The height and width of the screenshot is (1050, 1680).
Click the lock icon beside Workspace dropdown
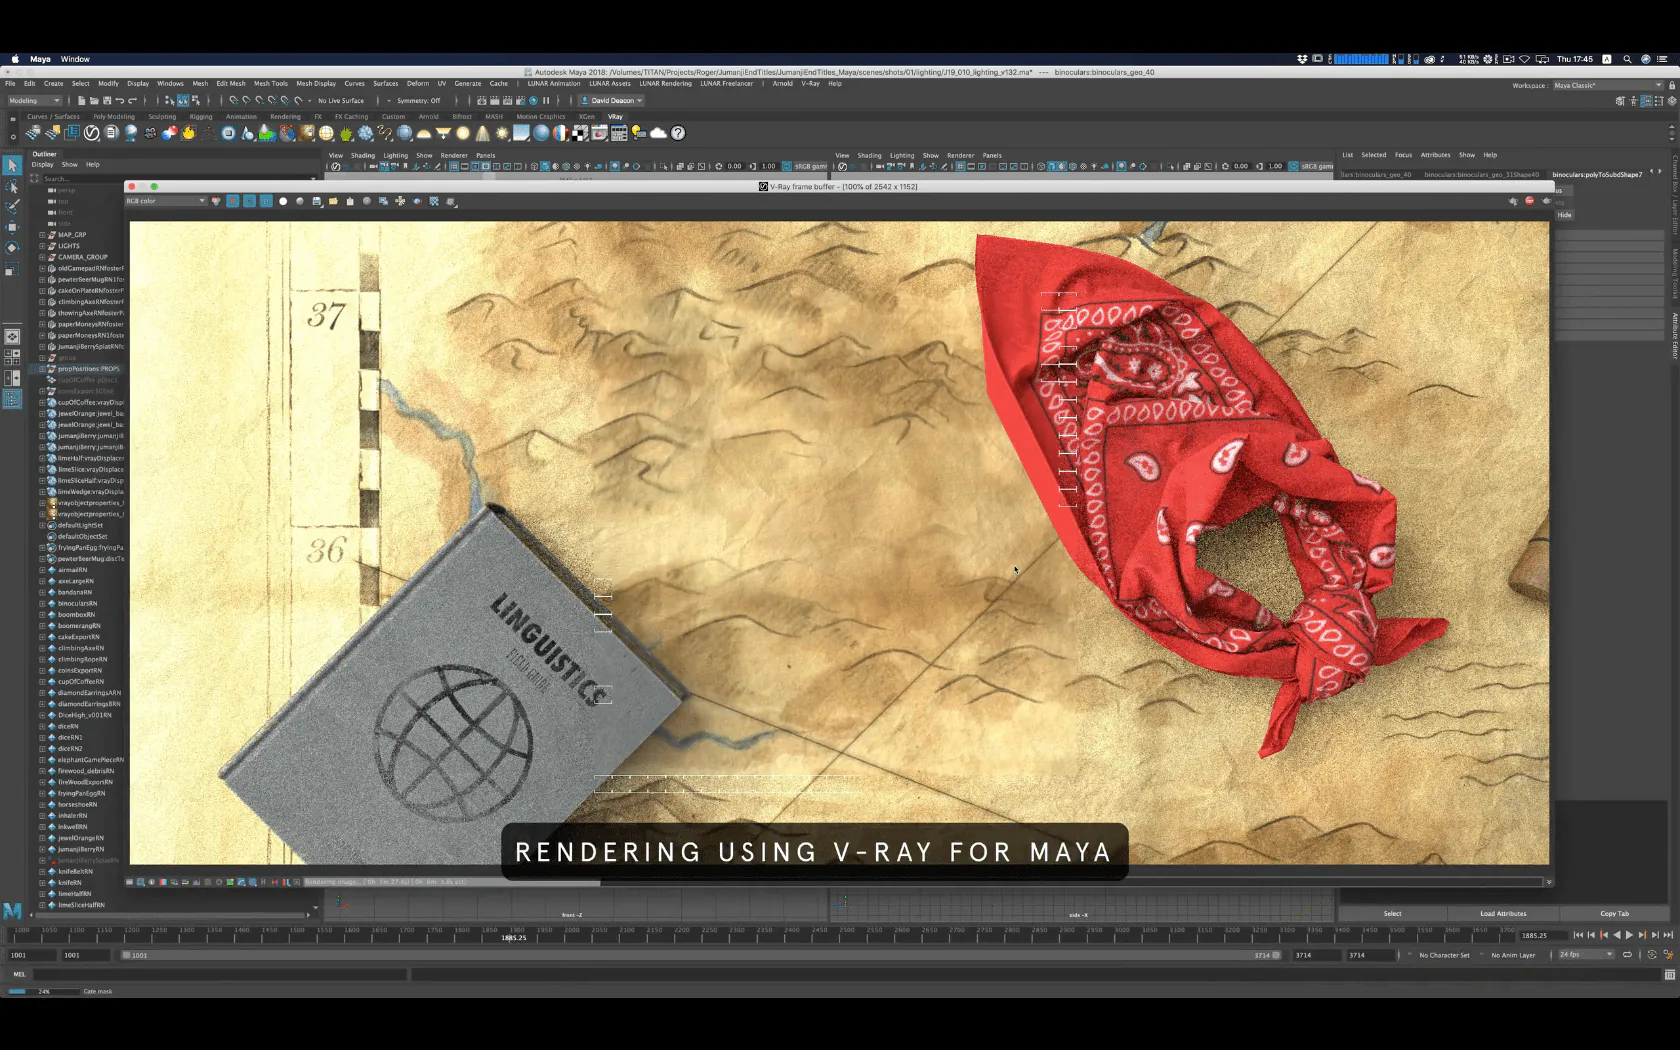pos(1672,85)
